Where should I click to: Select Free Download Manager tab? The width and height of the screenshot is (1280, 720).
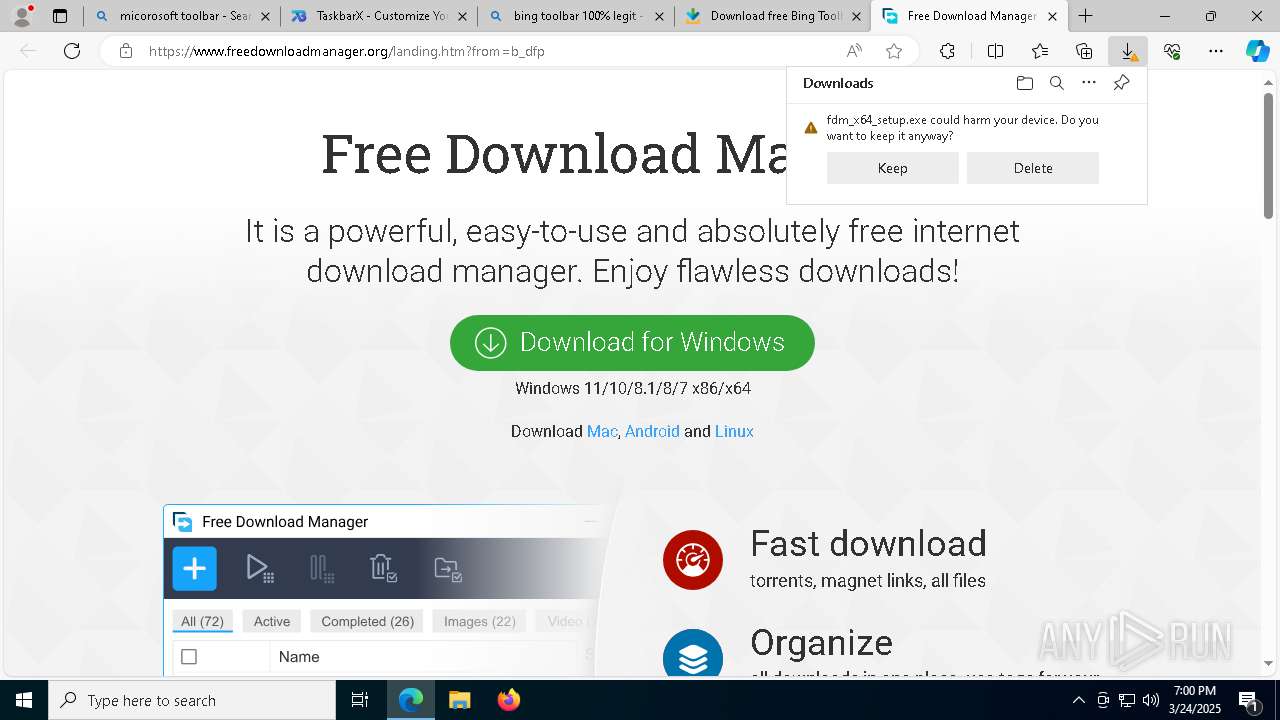(968, 16)
